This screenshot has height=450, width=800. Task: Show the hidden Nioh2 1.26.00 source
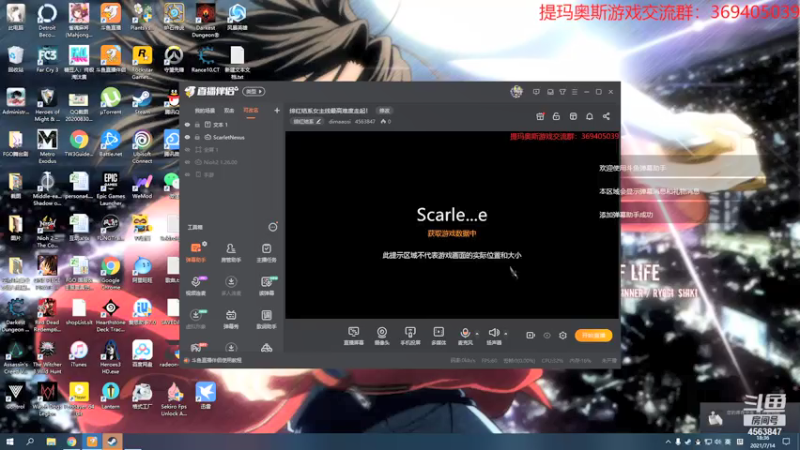187,162
